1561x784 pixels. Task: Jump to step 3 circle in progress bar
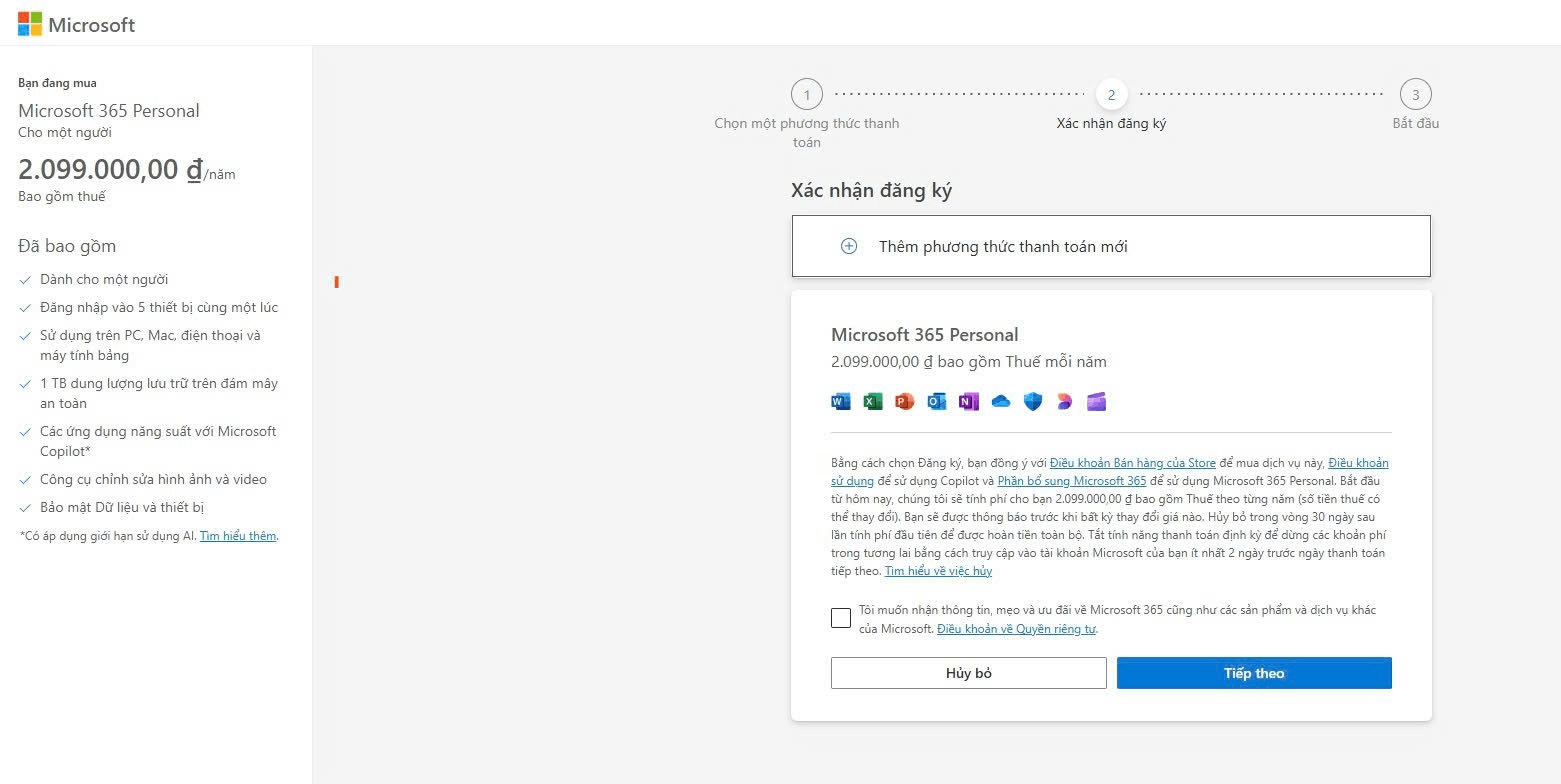click(x=1415, y=95)
